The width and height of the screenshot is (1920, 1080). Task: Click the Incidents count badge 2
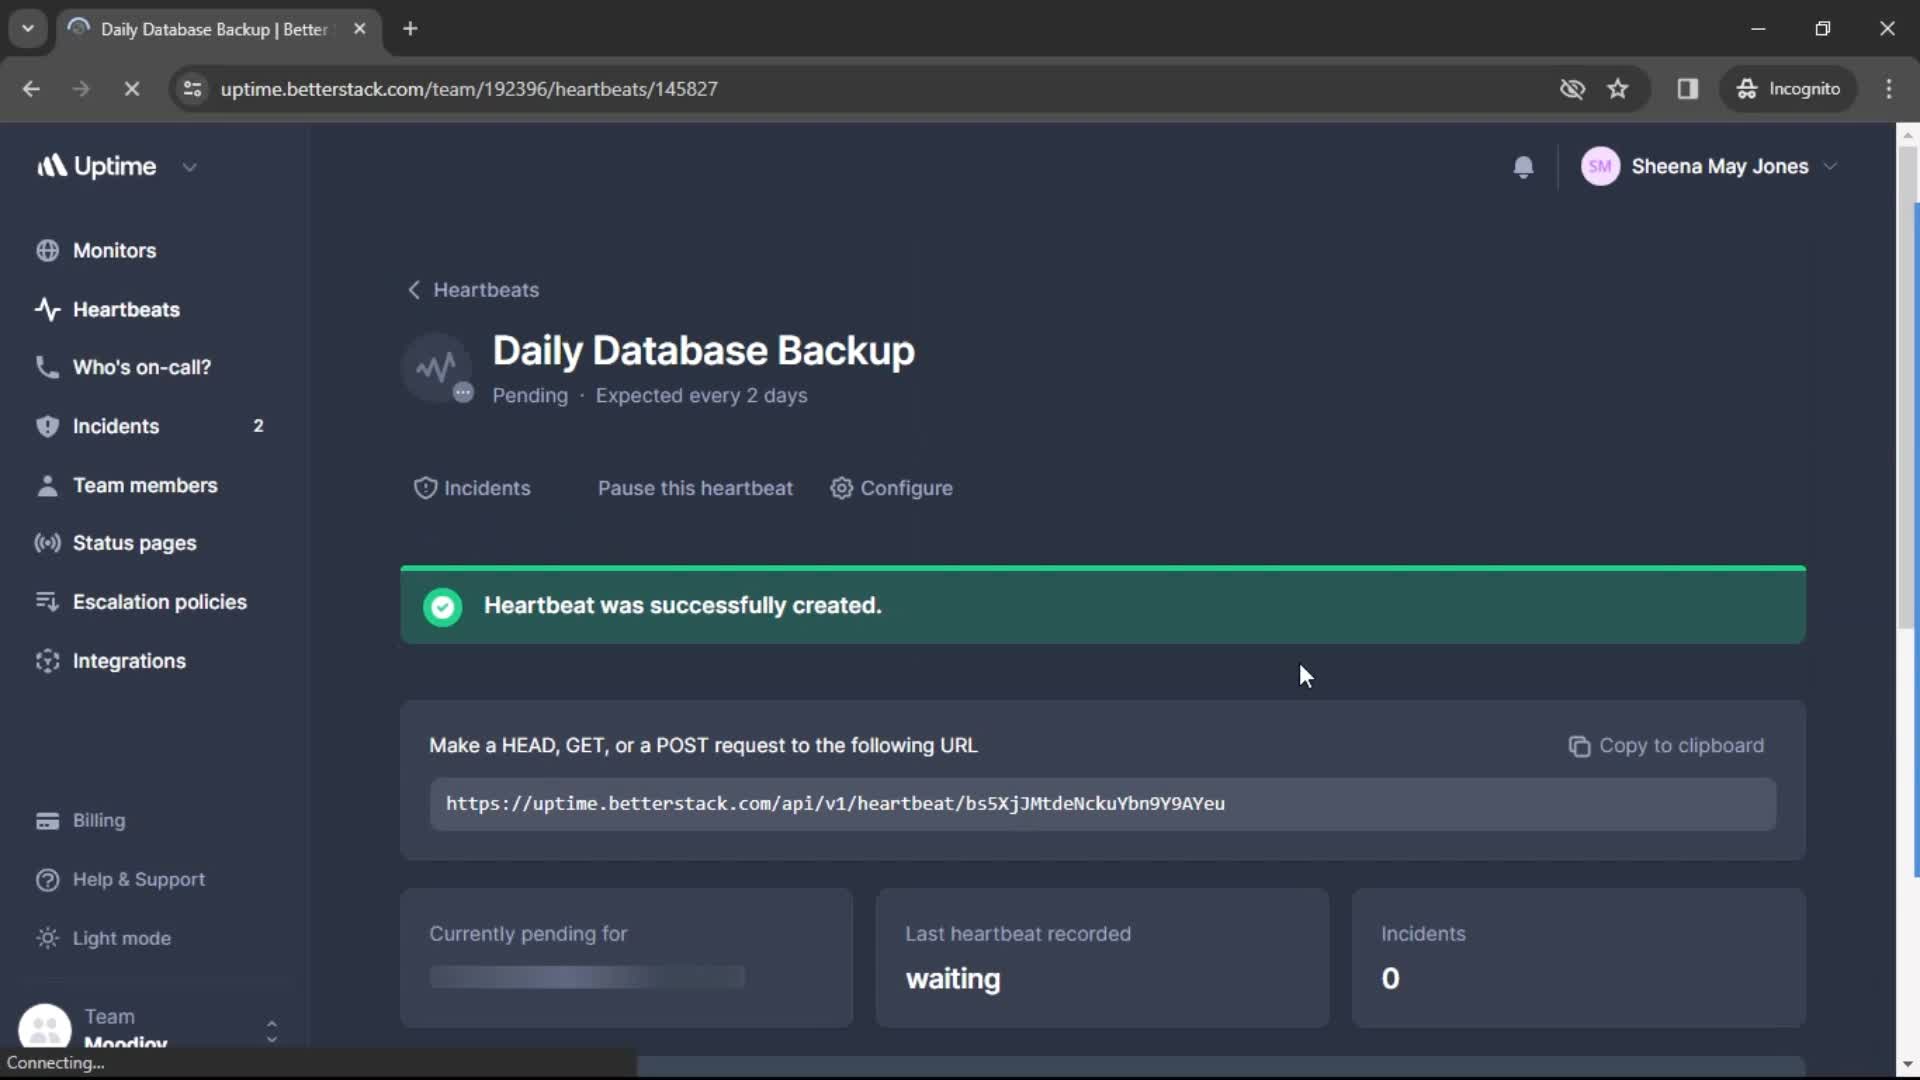click(x=258, y=427)
